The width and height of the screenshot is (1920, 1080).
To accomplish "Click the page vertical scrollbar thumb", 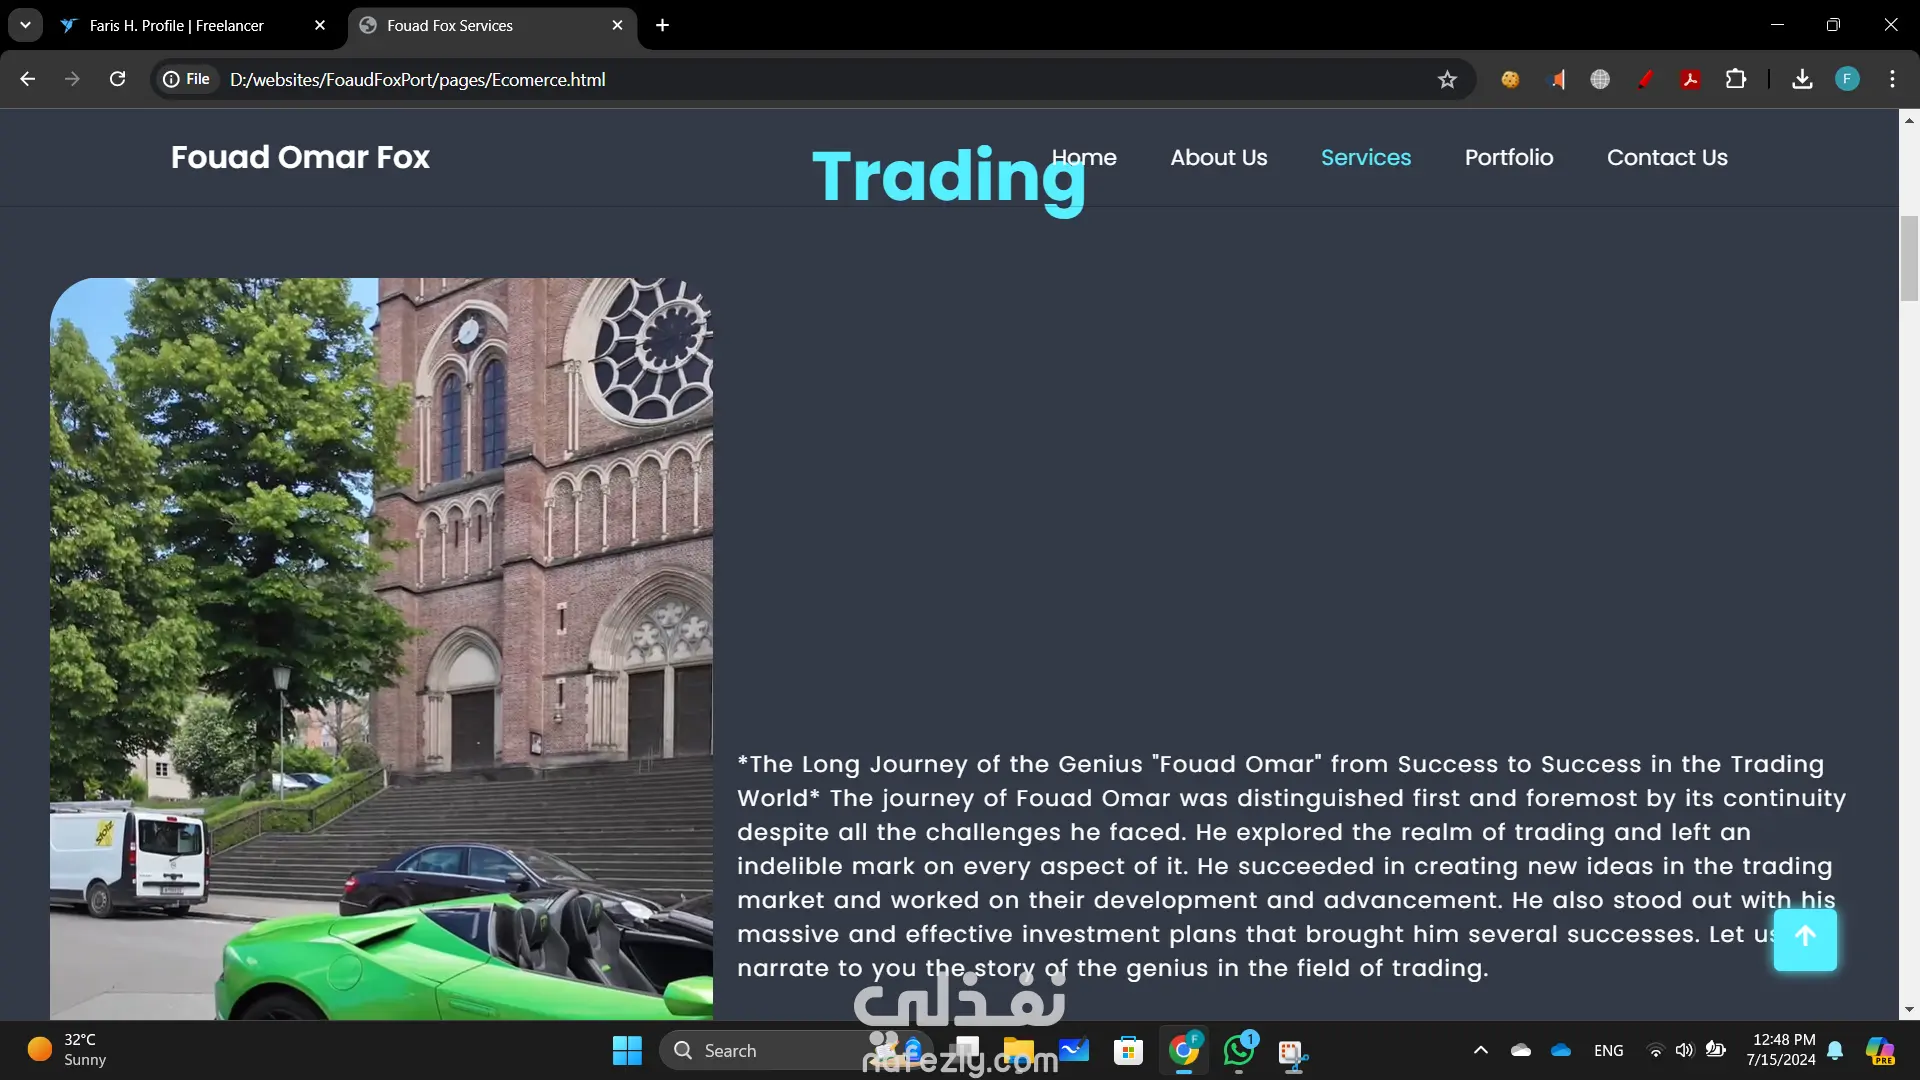I will pos(1909,258).
